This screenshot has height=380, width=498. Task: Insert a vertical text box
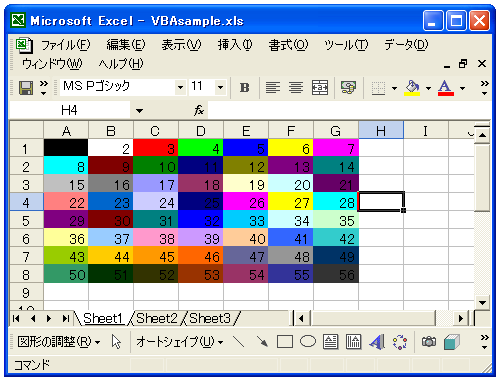point(353,342)
